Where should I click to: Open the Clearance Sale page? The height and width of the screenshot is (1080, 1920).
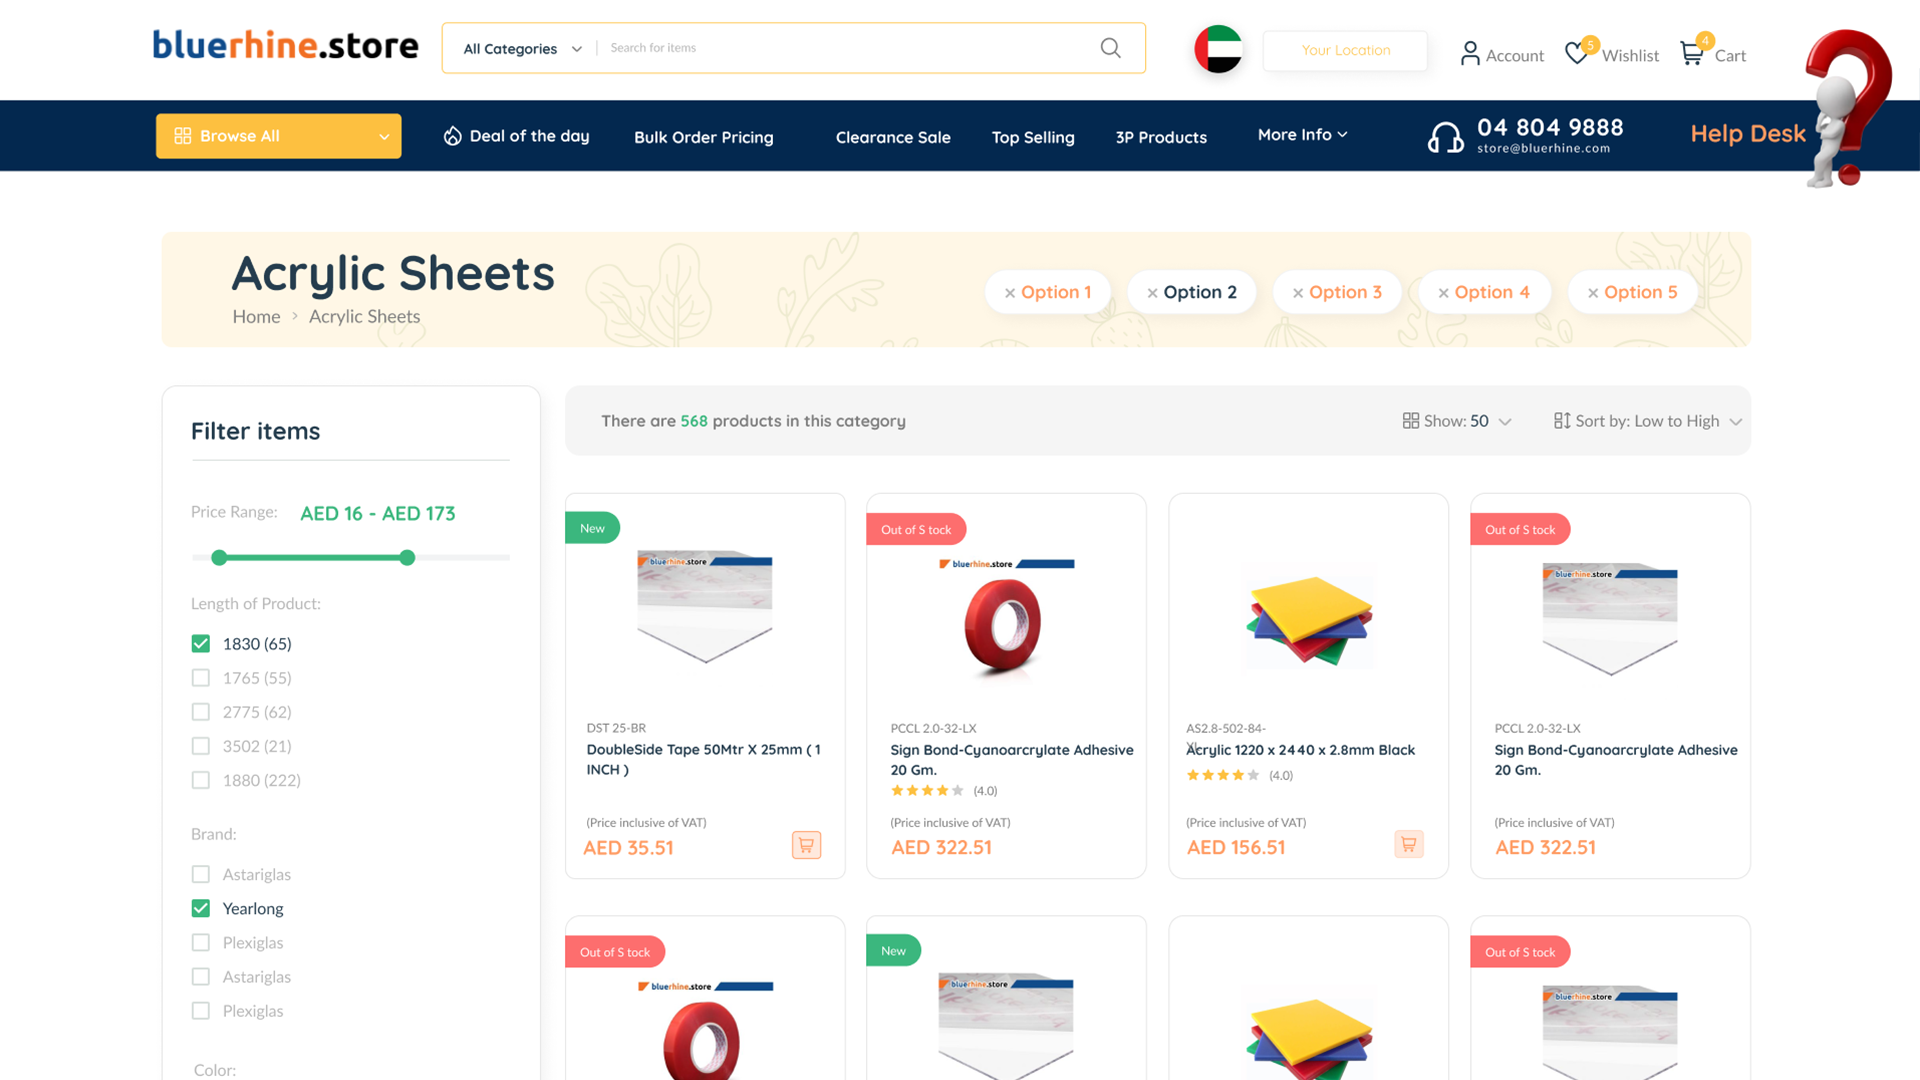[x=893, y=137]
